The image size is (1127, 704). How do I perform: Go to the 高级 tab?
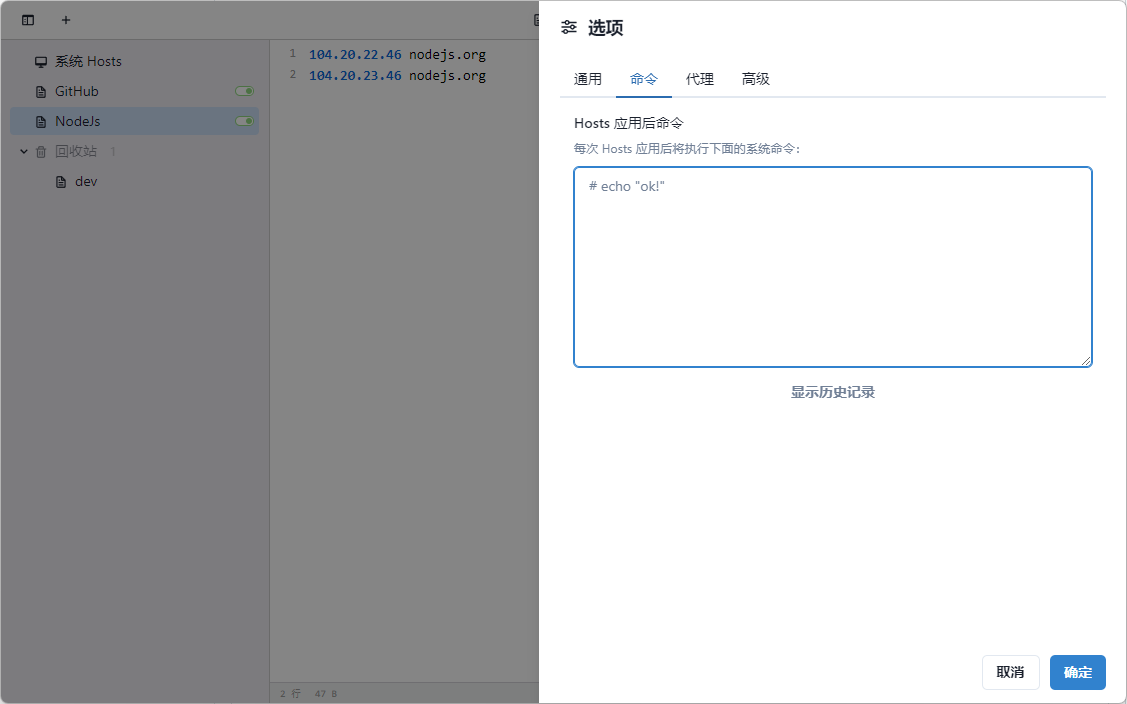756,79
